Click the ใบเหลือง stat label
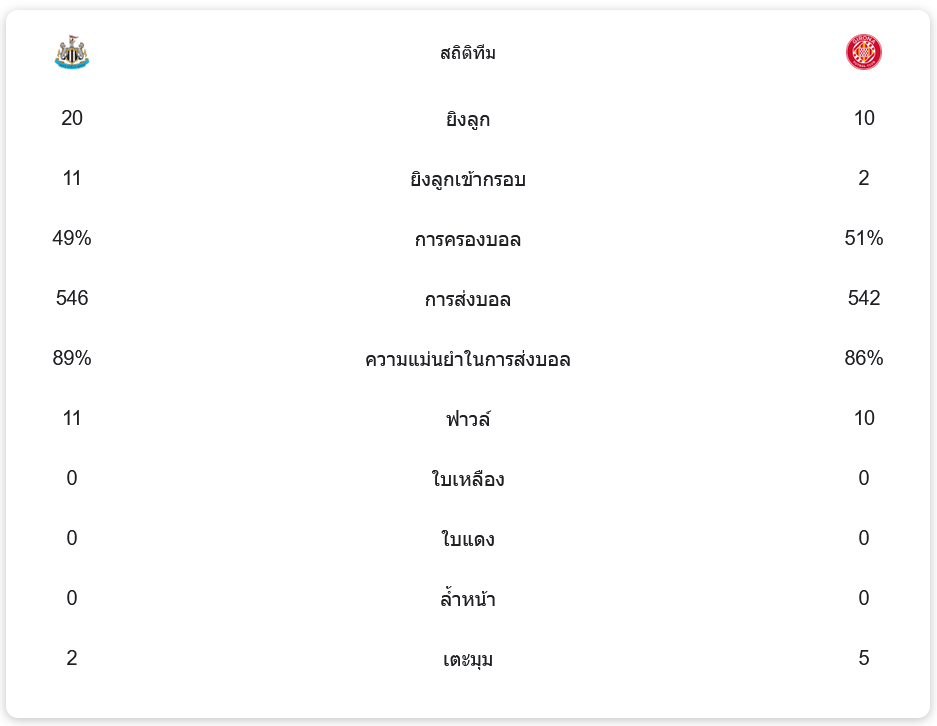 pos(468,480)
